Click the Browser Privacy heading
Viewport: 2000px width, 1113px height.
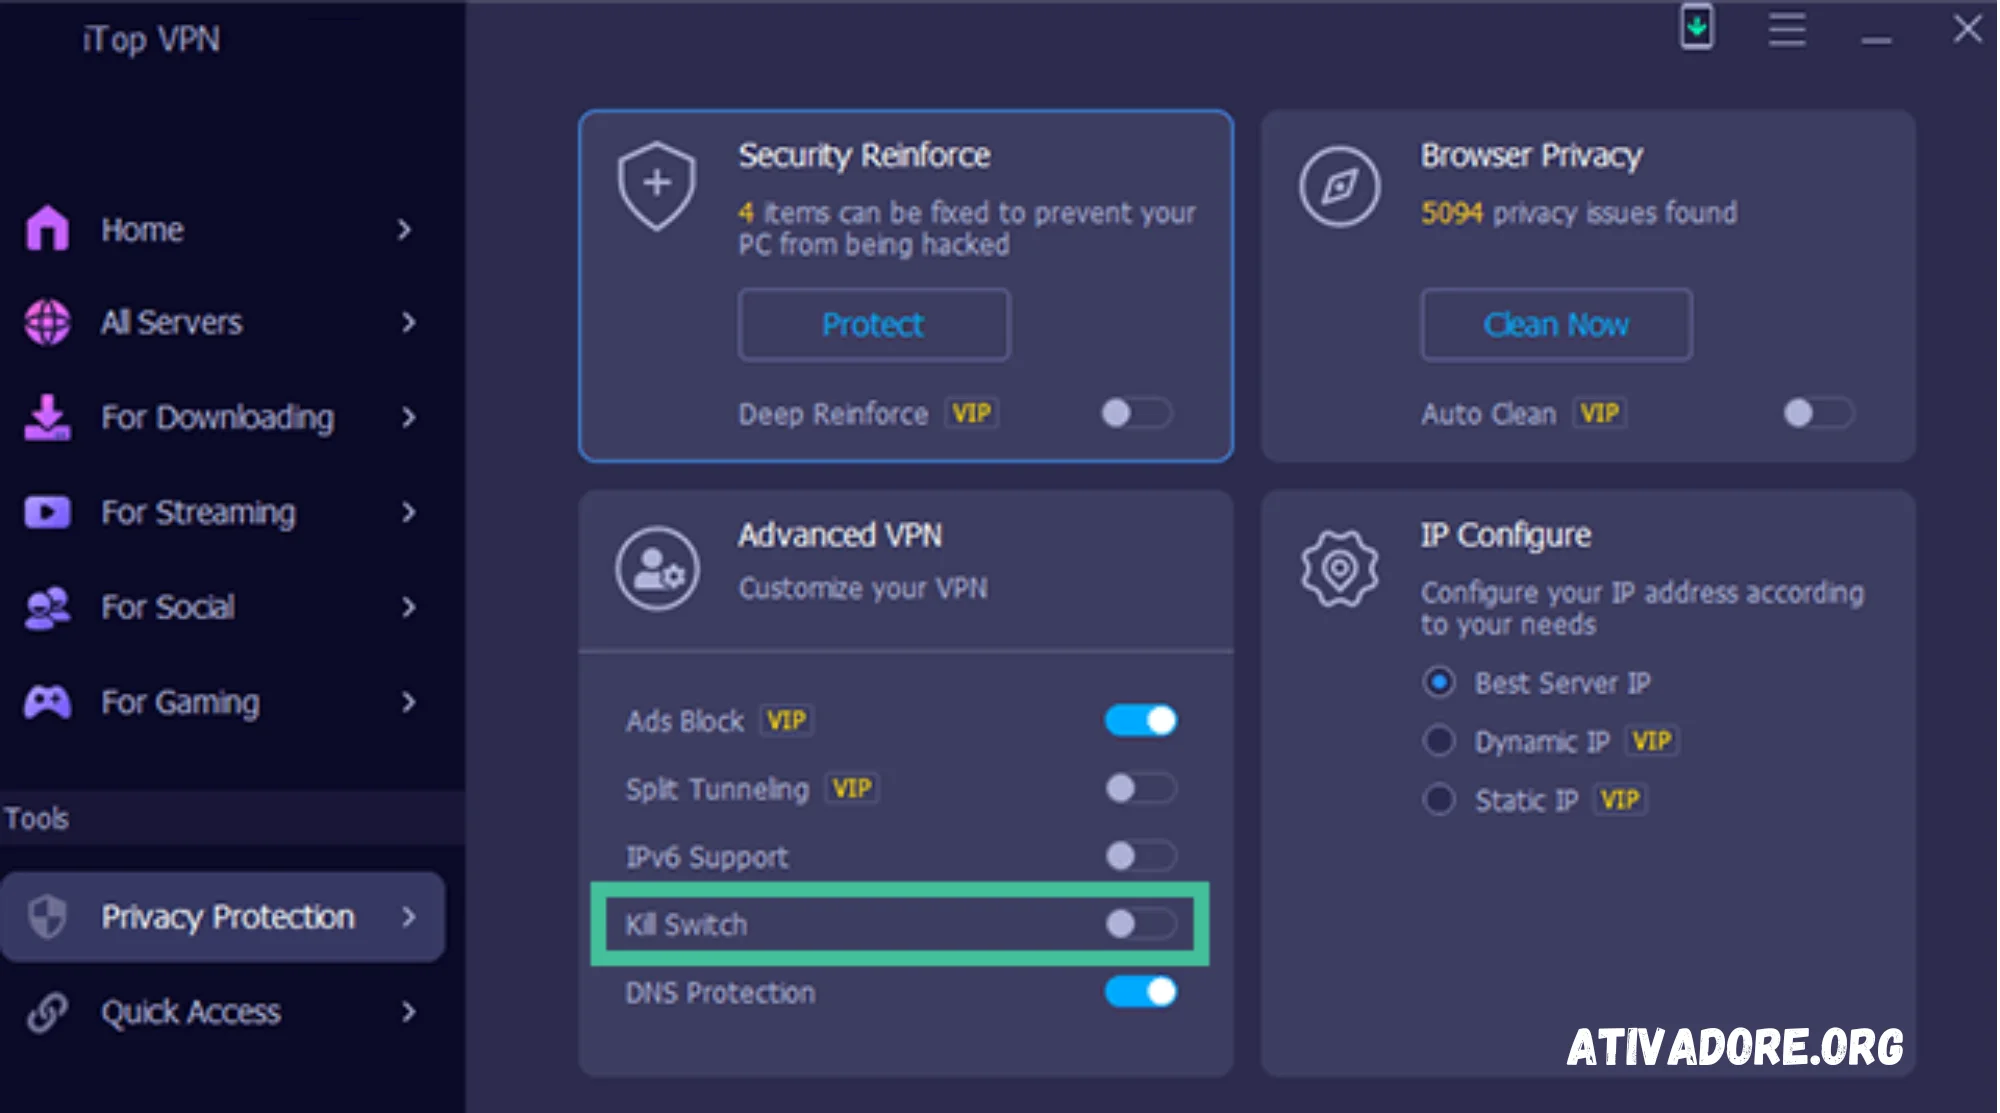click(x=1531, y=155)
